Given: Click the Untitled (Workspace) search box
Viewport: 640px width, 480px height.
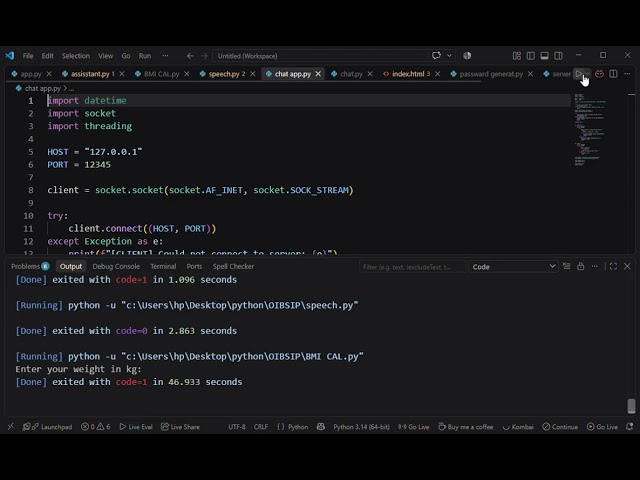Looking at the screenshot, I should point(318,56).
